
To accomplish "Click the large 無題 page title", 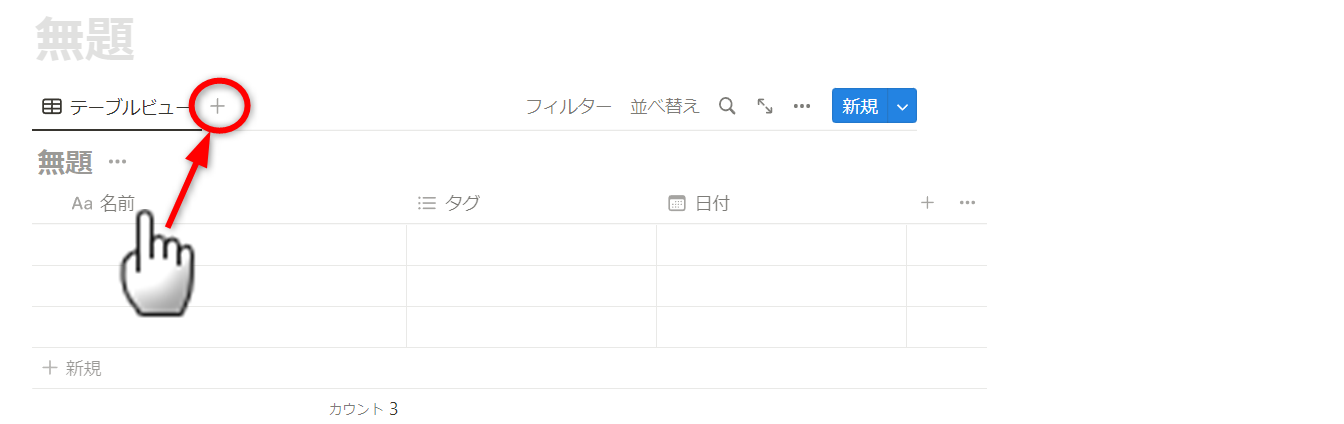I will pyautogui.click(x=85, y=40).
